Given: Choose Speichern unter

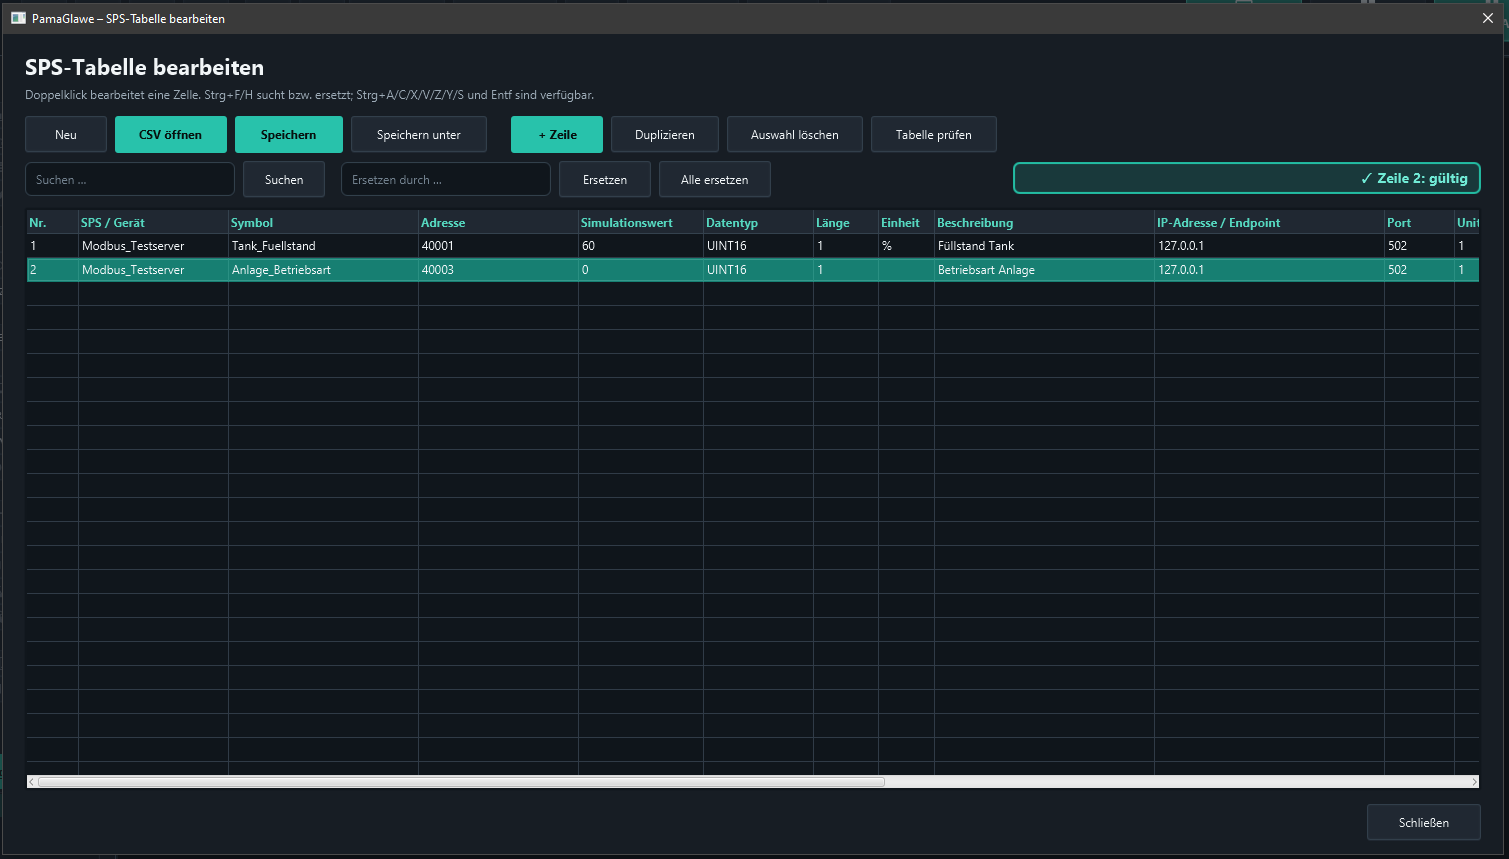Looking at the screenshot, I should click(419, 134).
